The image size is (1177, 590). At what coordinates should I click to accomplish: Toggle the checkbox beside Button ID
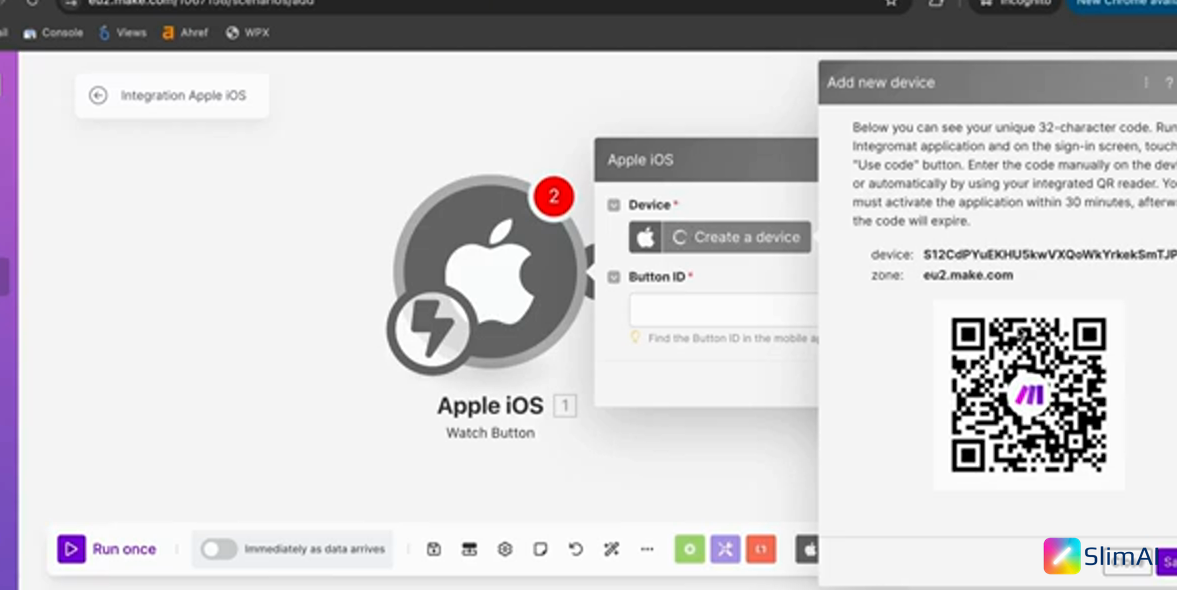[614, 277]
